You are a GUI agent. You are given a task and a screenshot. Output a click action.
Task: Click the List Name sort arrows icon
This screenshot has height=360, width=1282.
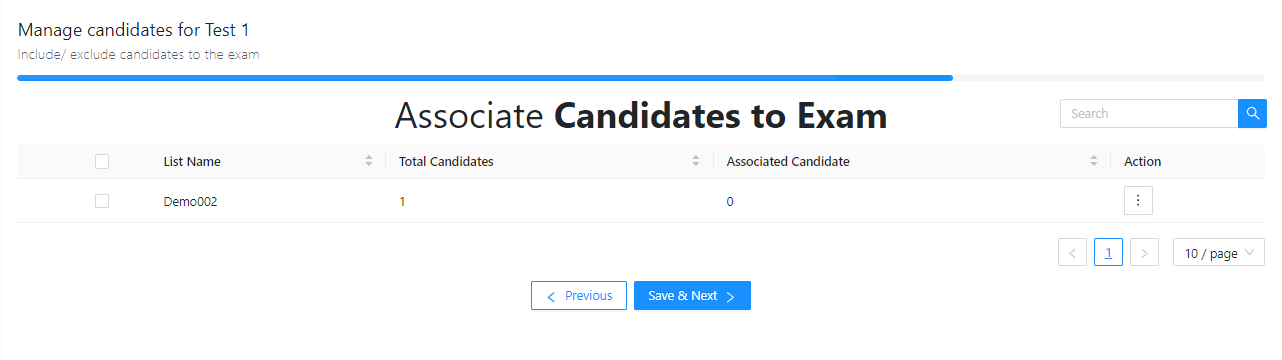click(369, 161)
